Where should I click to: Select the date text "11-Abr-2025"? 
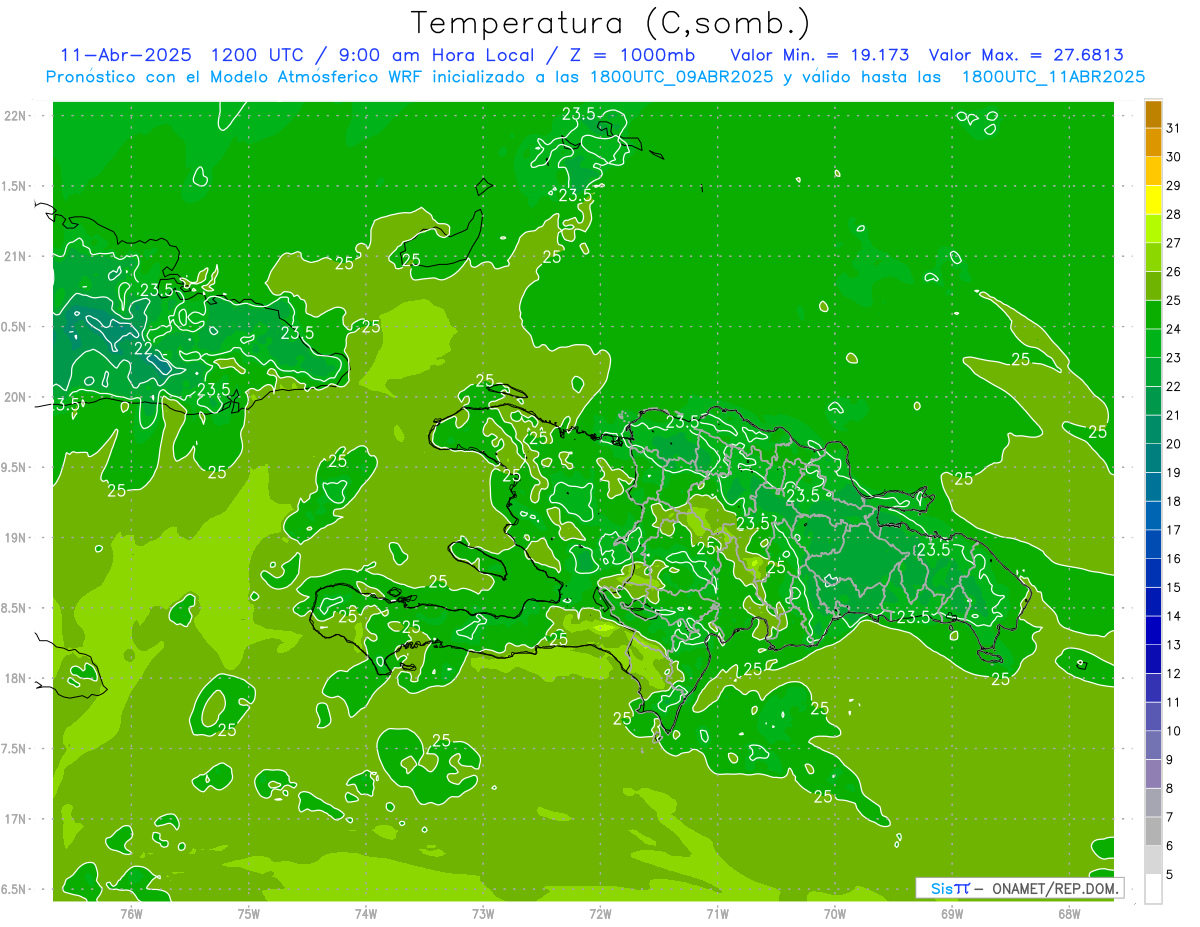pyautogui.click(x=125, y=55)
